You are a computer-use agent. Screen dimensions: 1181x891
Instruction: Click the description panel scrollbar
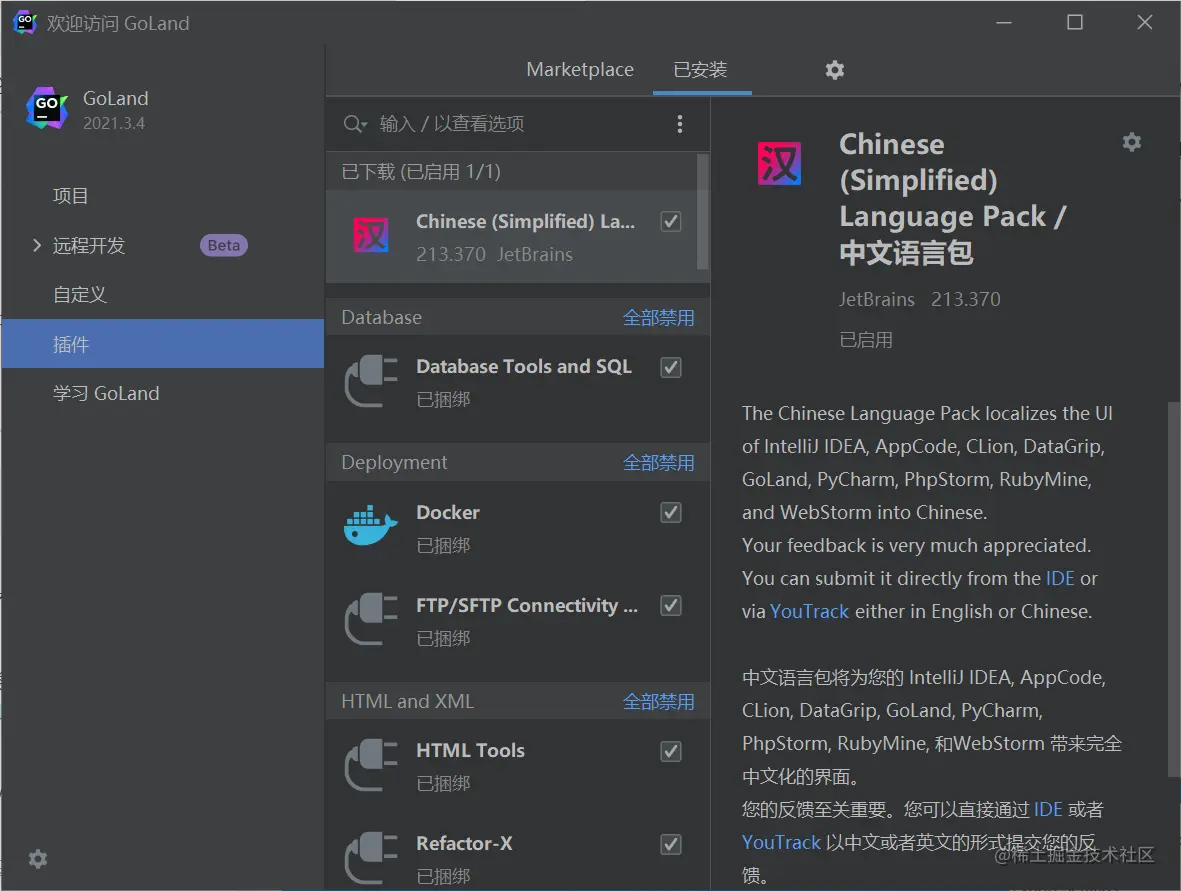pyautogui.click(x=1173, y=589)
